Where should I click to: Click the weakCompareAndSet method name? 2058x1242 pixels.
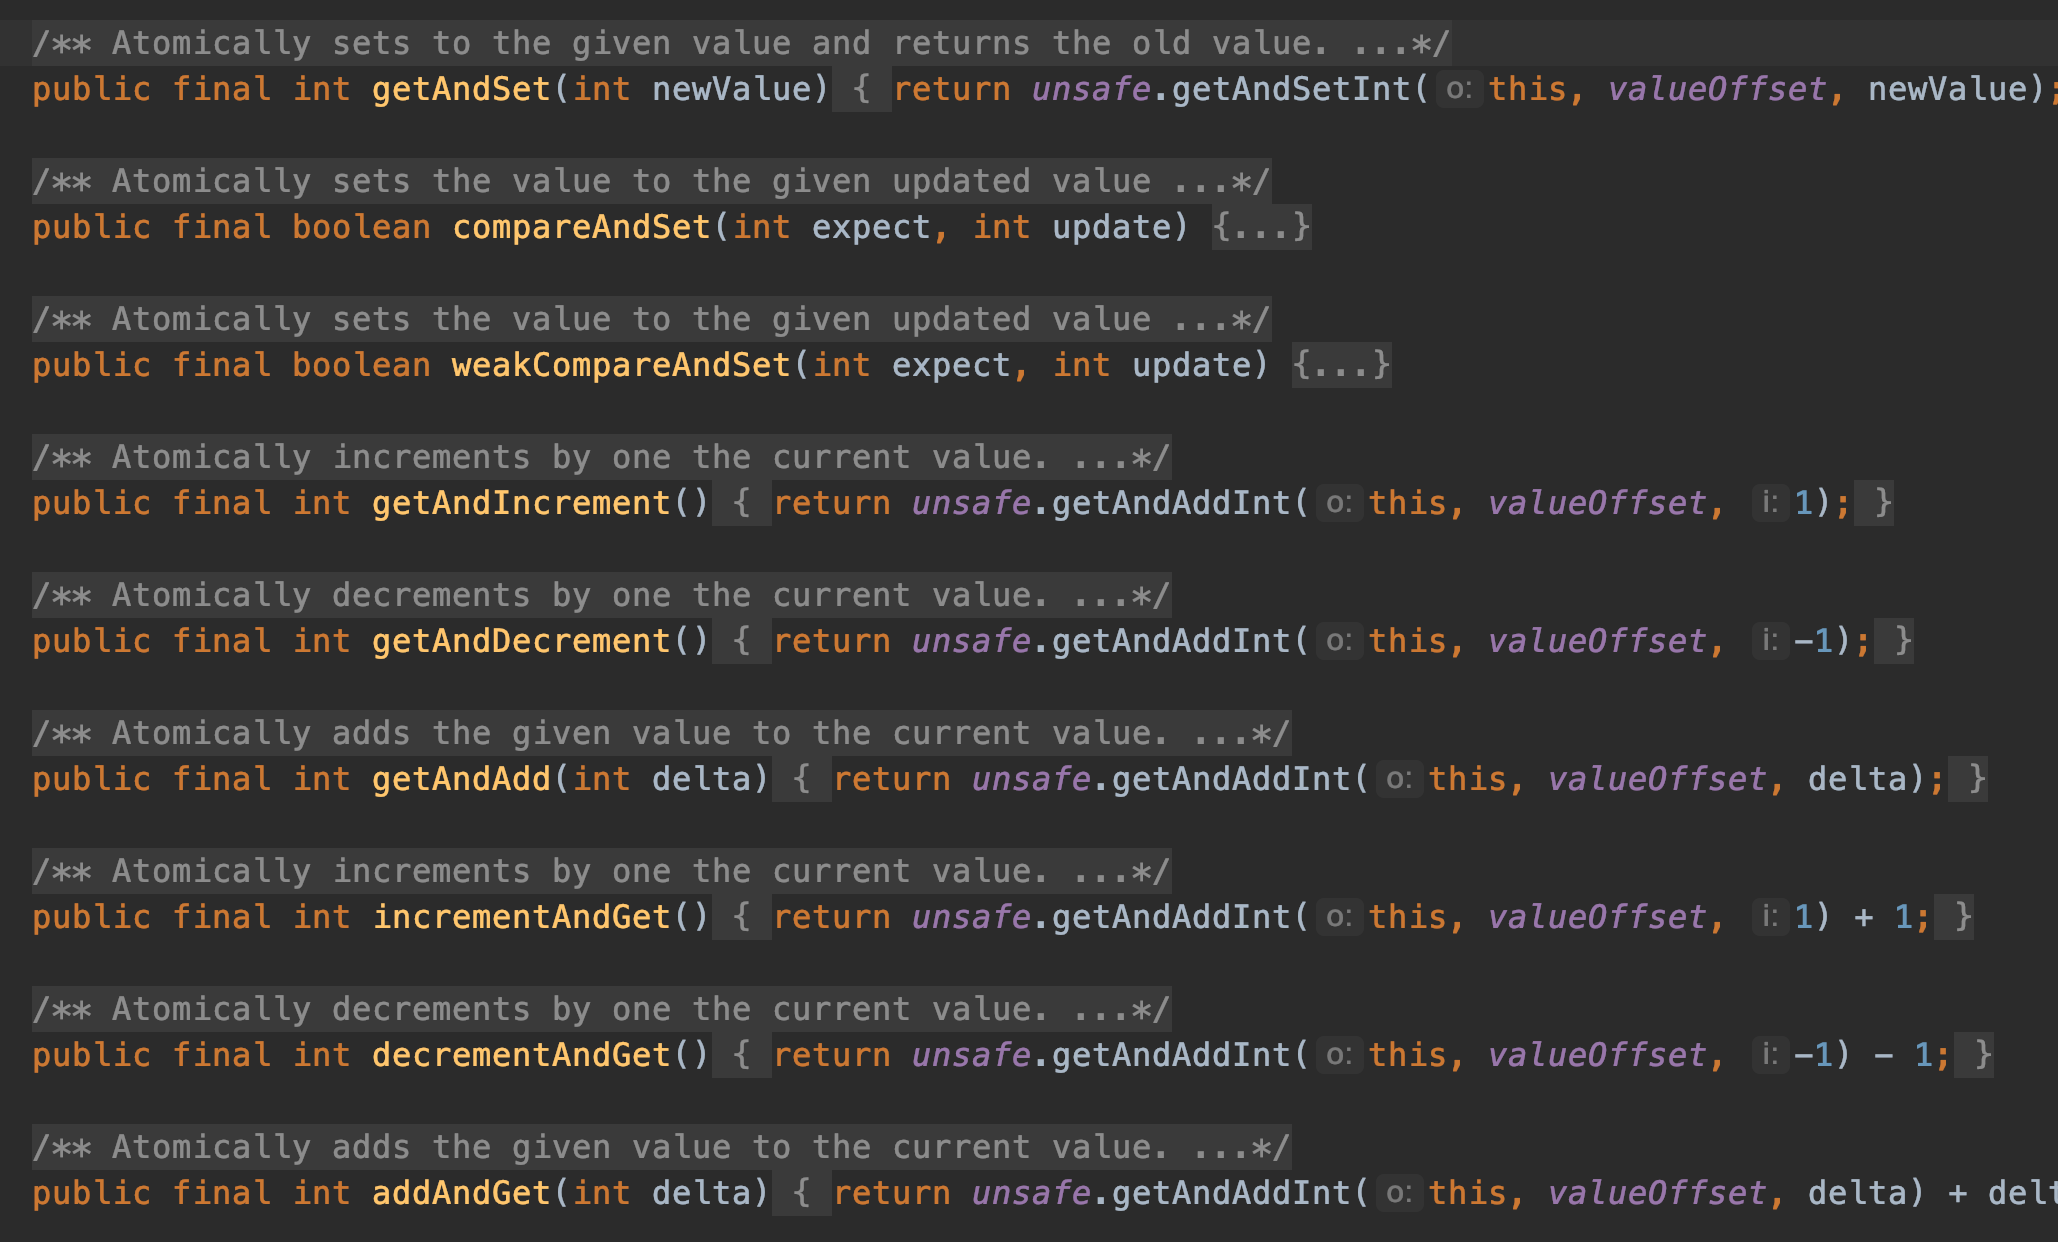[x=621, y=366]
